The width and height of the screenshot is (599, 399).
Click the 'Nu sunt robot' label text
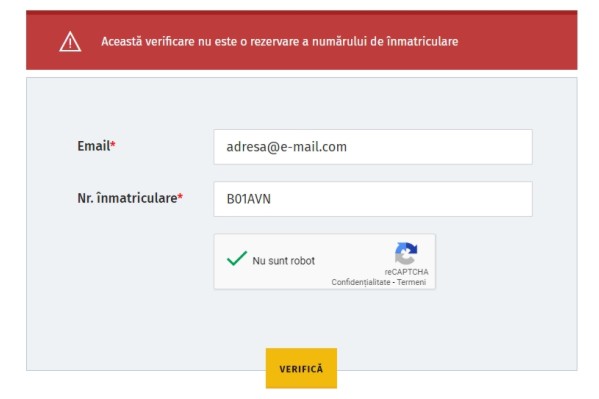pyautogui.click(x=283, y=261)
